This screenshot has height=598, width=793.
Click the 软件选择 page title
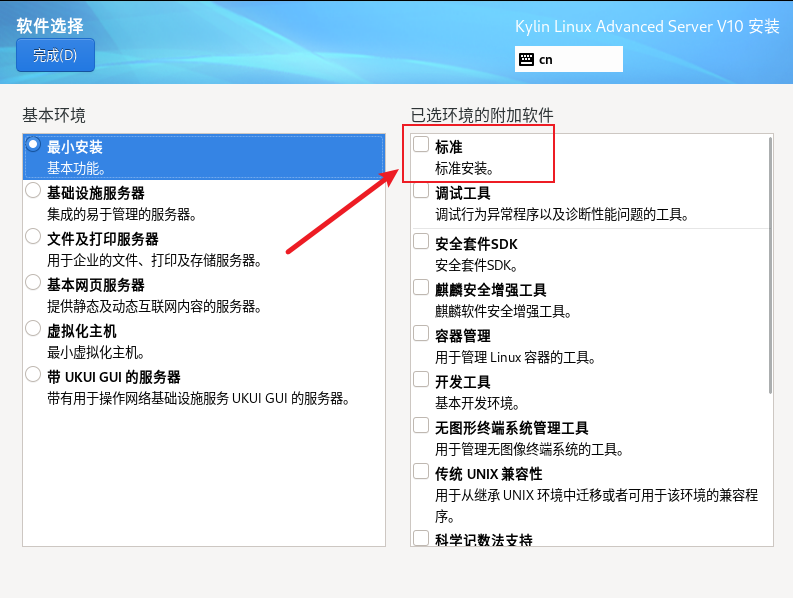tap(50, 26)
